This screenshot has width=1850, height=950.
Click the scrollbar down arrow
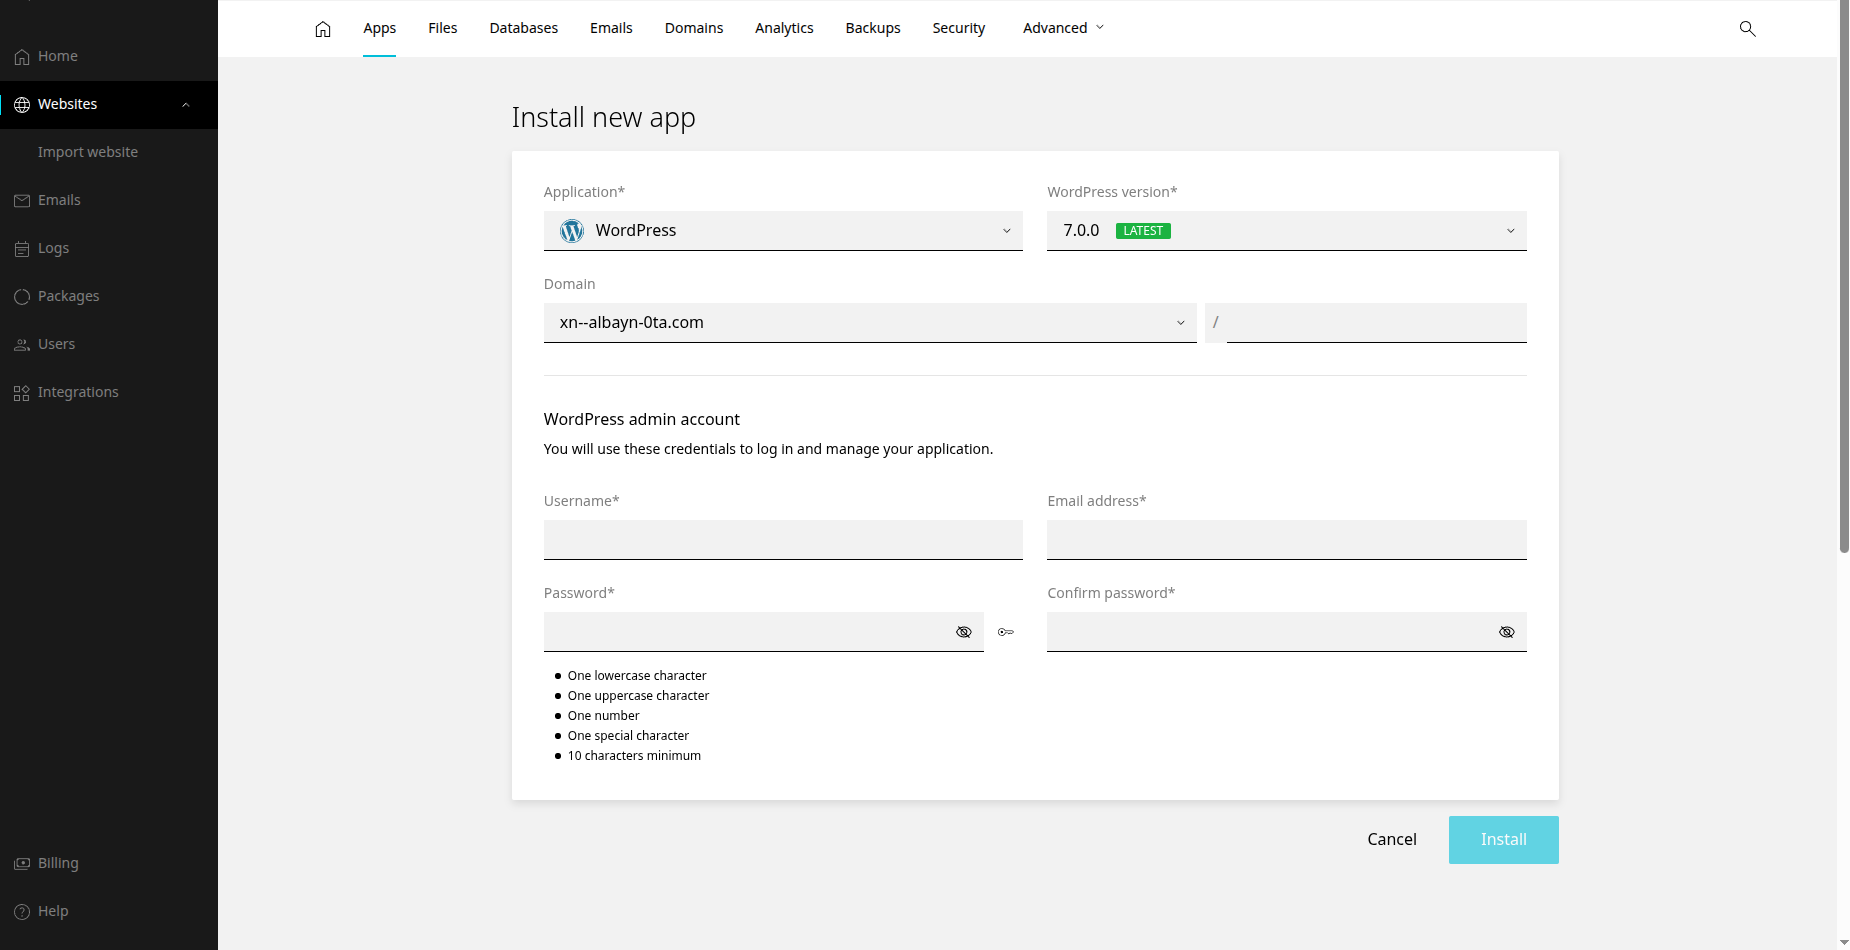[1844, 942]
